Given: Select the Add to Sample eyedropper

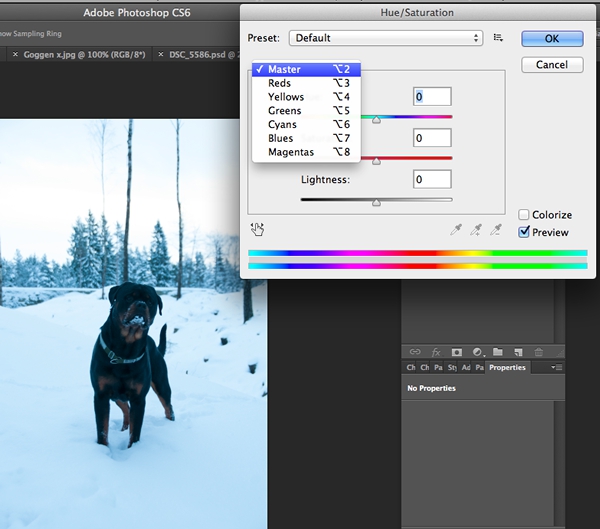Looking at the screenshot, I should pos(476,230).
